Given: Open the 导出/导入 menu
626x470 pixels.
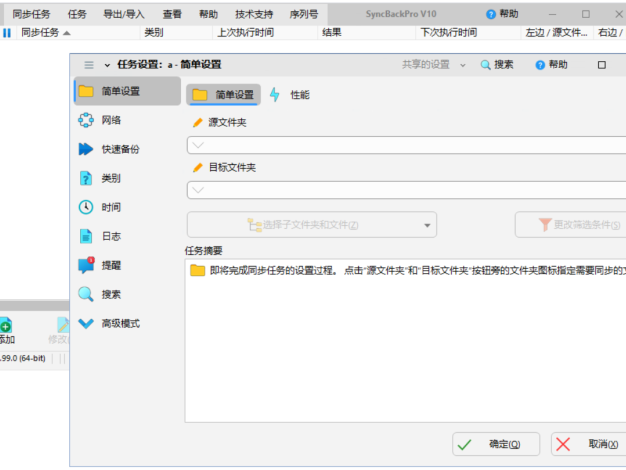Looking at the screenshot, I should (124, 14).
